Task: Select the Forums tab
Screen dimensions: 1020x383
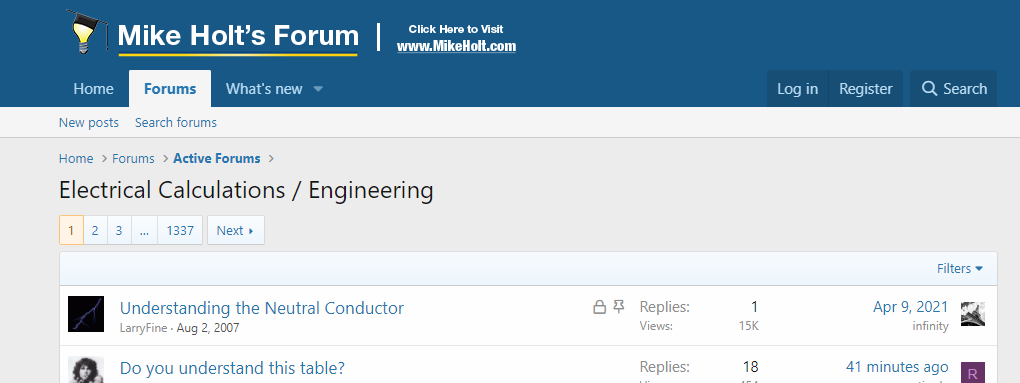Action: [x=170, y=89]
